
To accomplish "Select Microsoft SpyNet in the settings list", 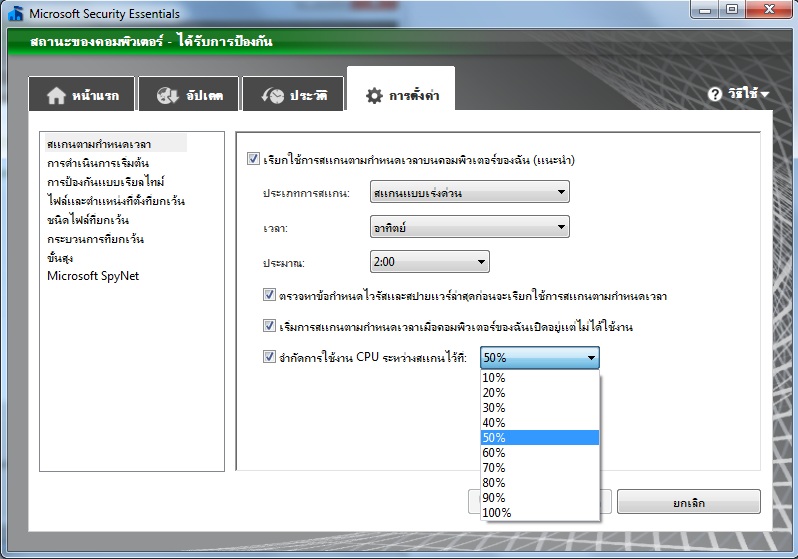I will coord(93,276).
